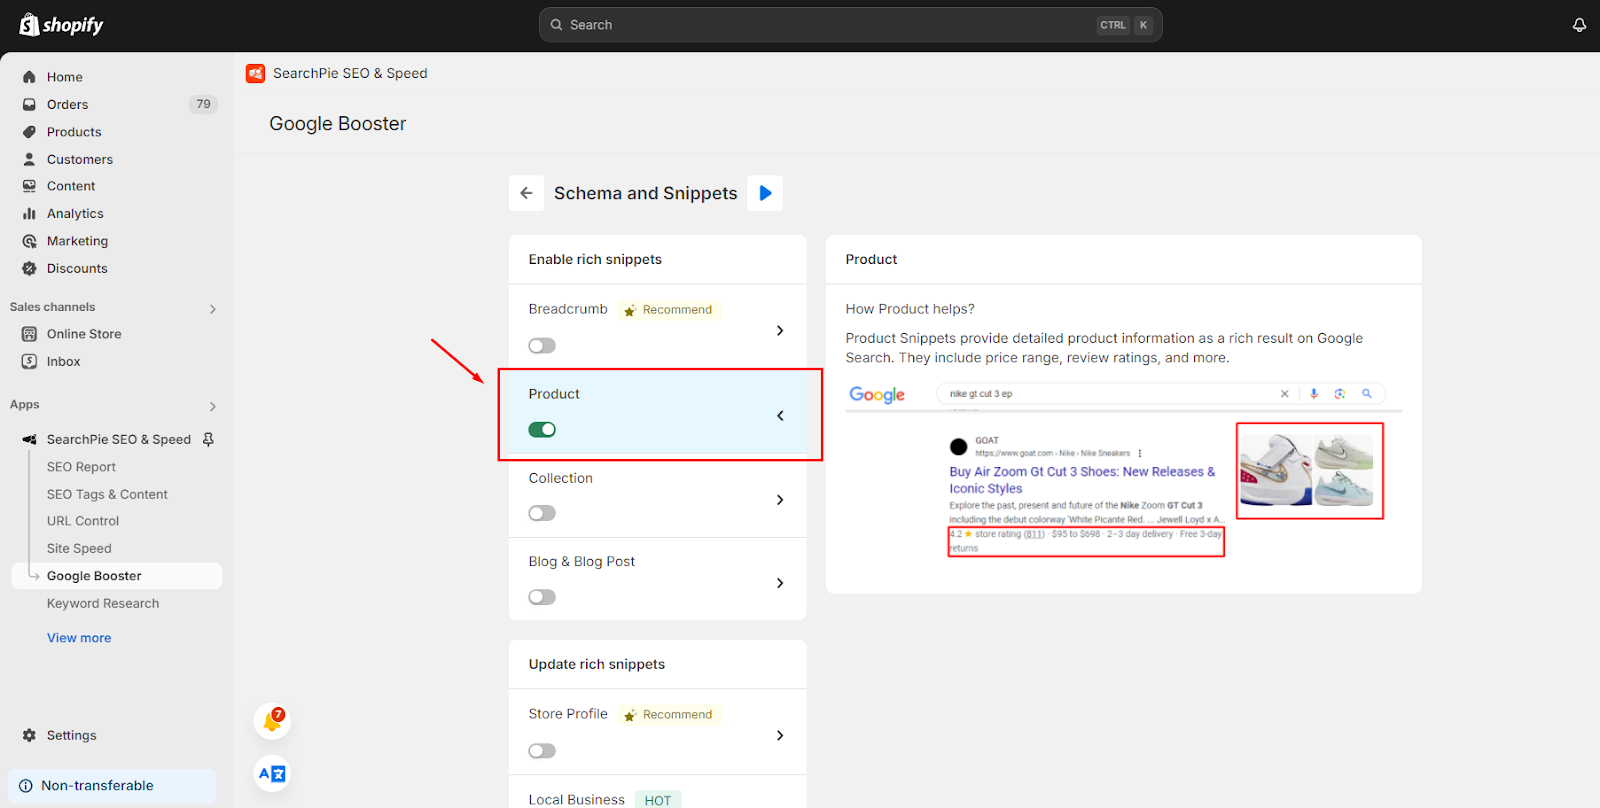
Task: Click the pin icon beside SearchPie
Action: [208, 439]
